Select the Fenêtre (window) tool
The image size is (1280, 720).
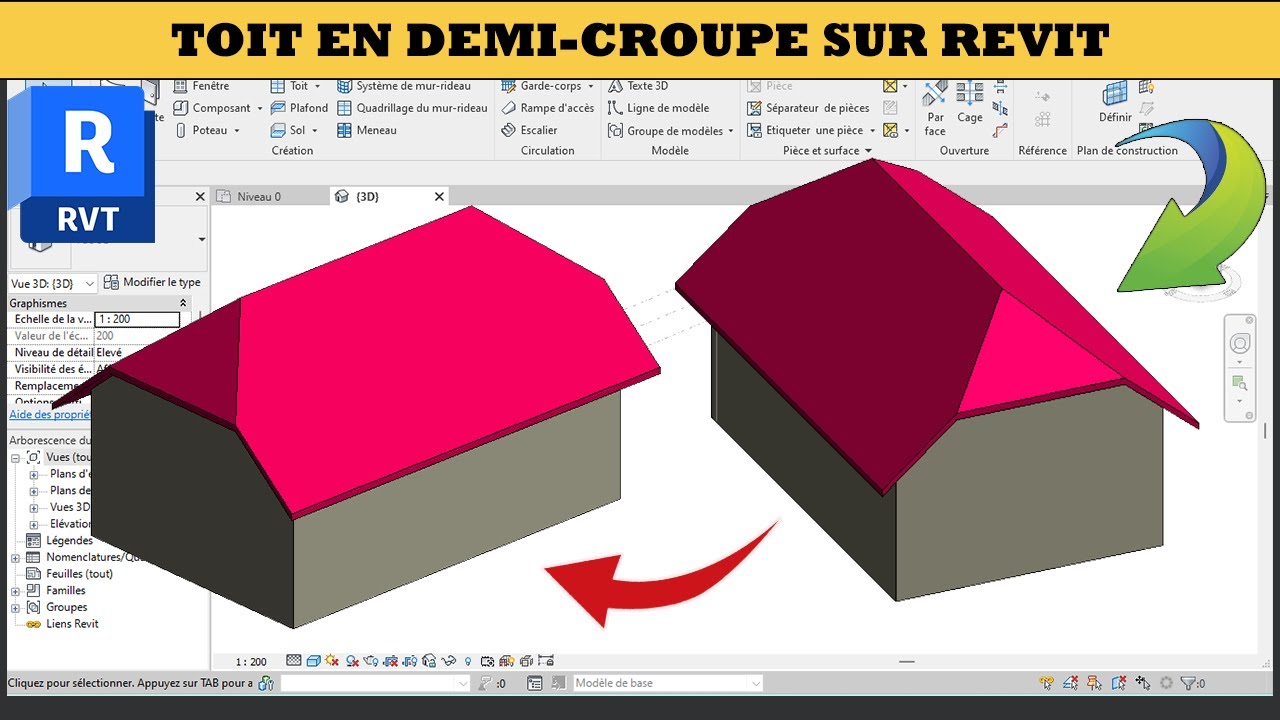[x=202, y=86]
